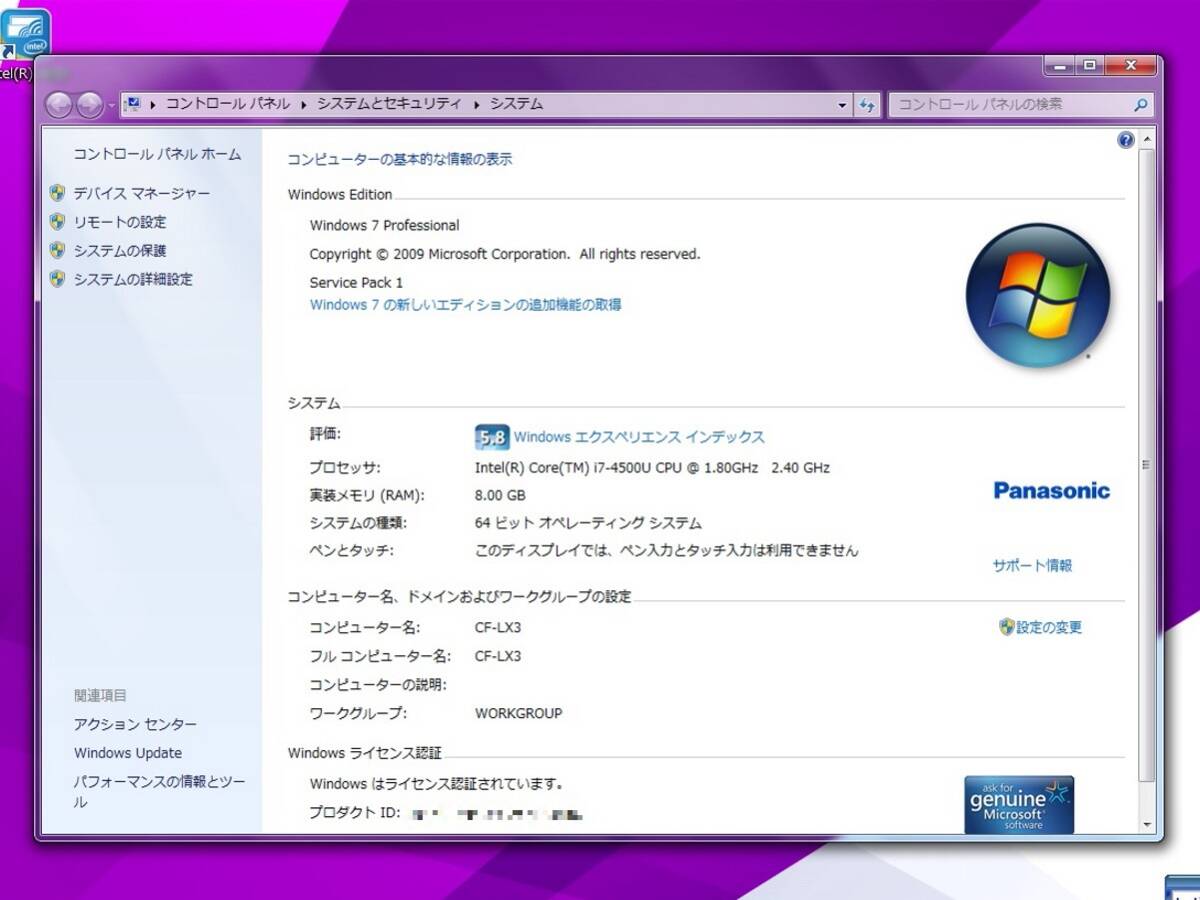This screenshot has height=900, width=1200.
Task: Click the vertical scrollbar down arrow
Action: pyautogui.click(x=1146, y=825)
